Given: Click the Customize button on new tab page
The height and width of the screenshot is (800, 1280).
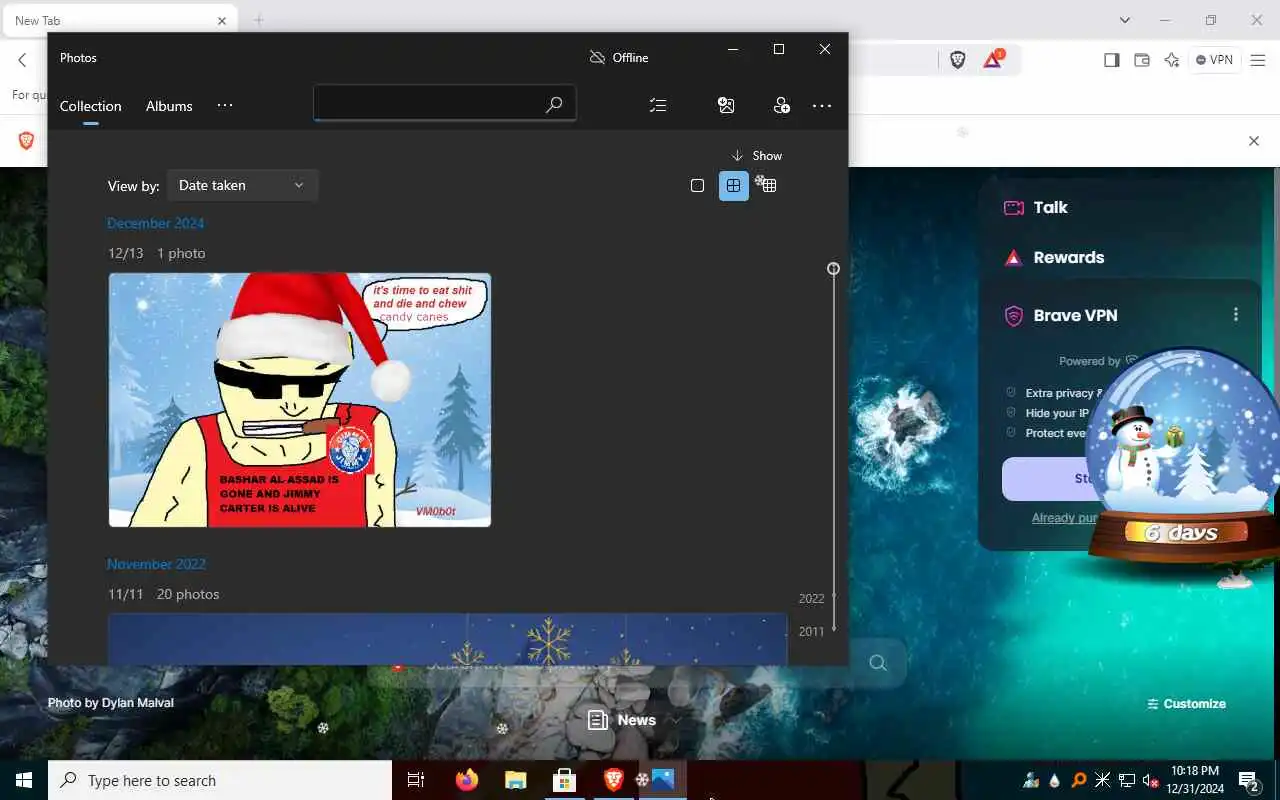Looking at the screenshot, I should 1186,703.
